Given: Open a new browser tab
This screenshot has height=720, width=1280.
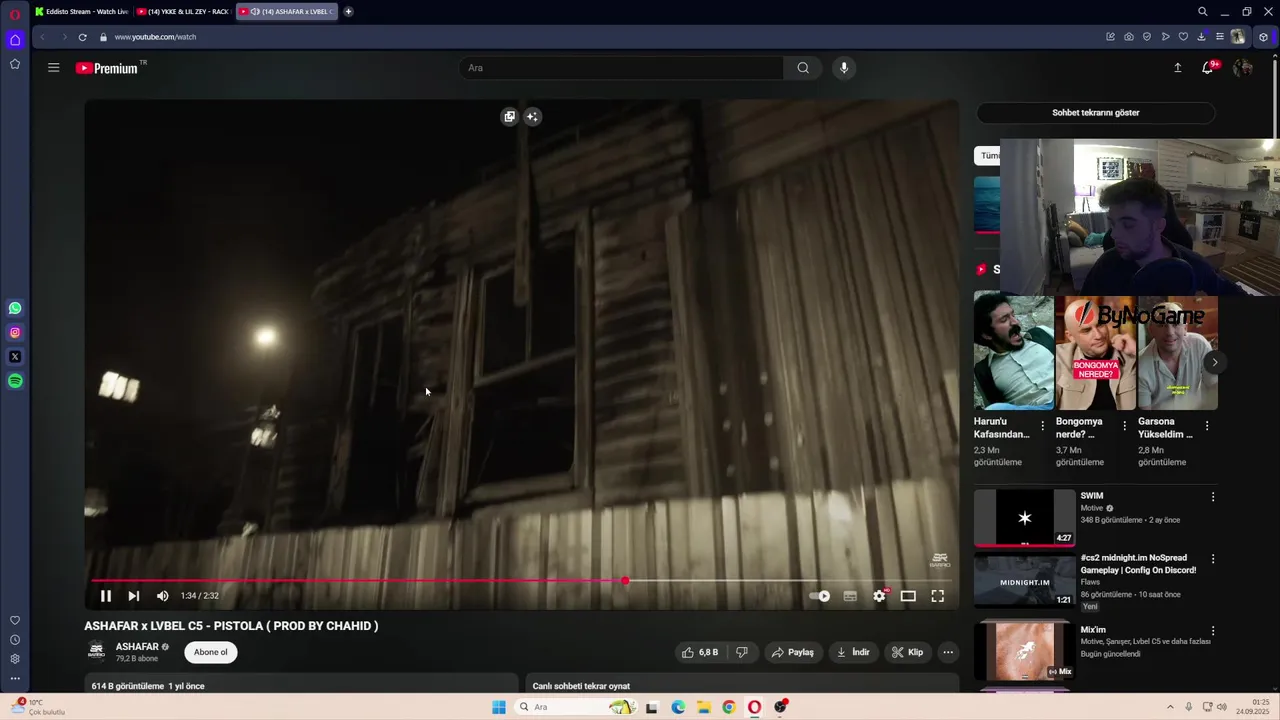Looking at the screenshot, I should coord(348,12).
